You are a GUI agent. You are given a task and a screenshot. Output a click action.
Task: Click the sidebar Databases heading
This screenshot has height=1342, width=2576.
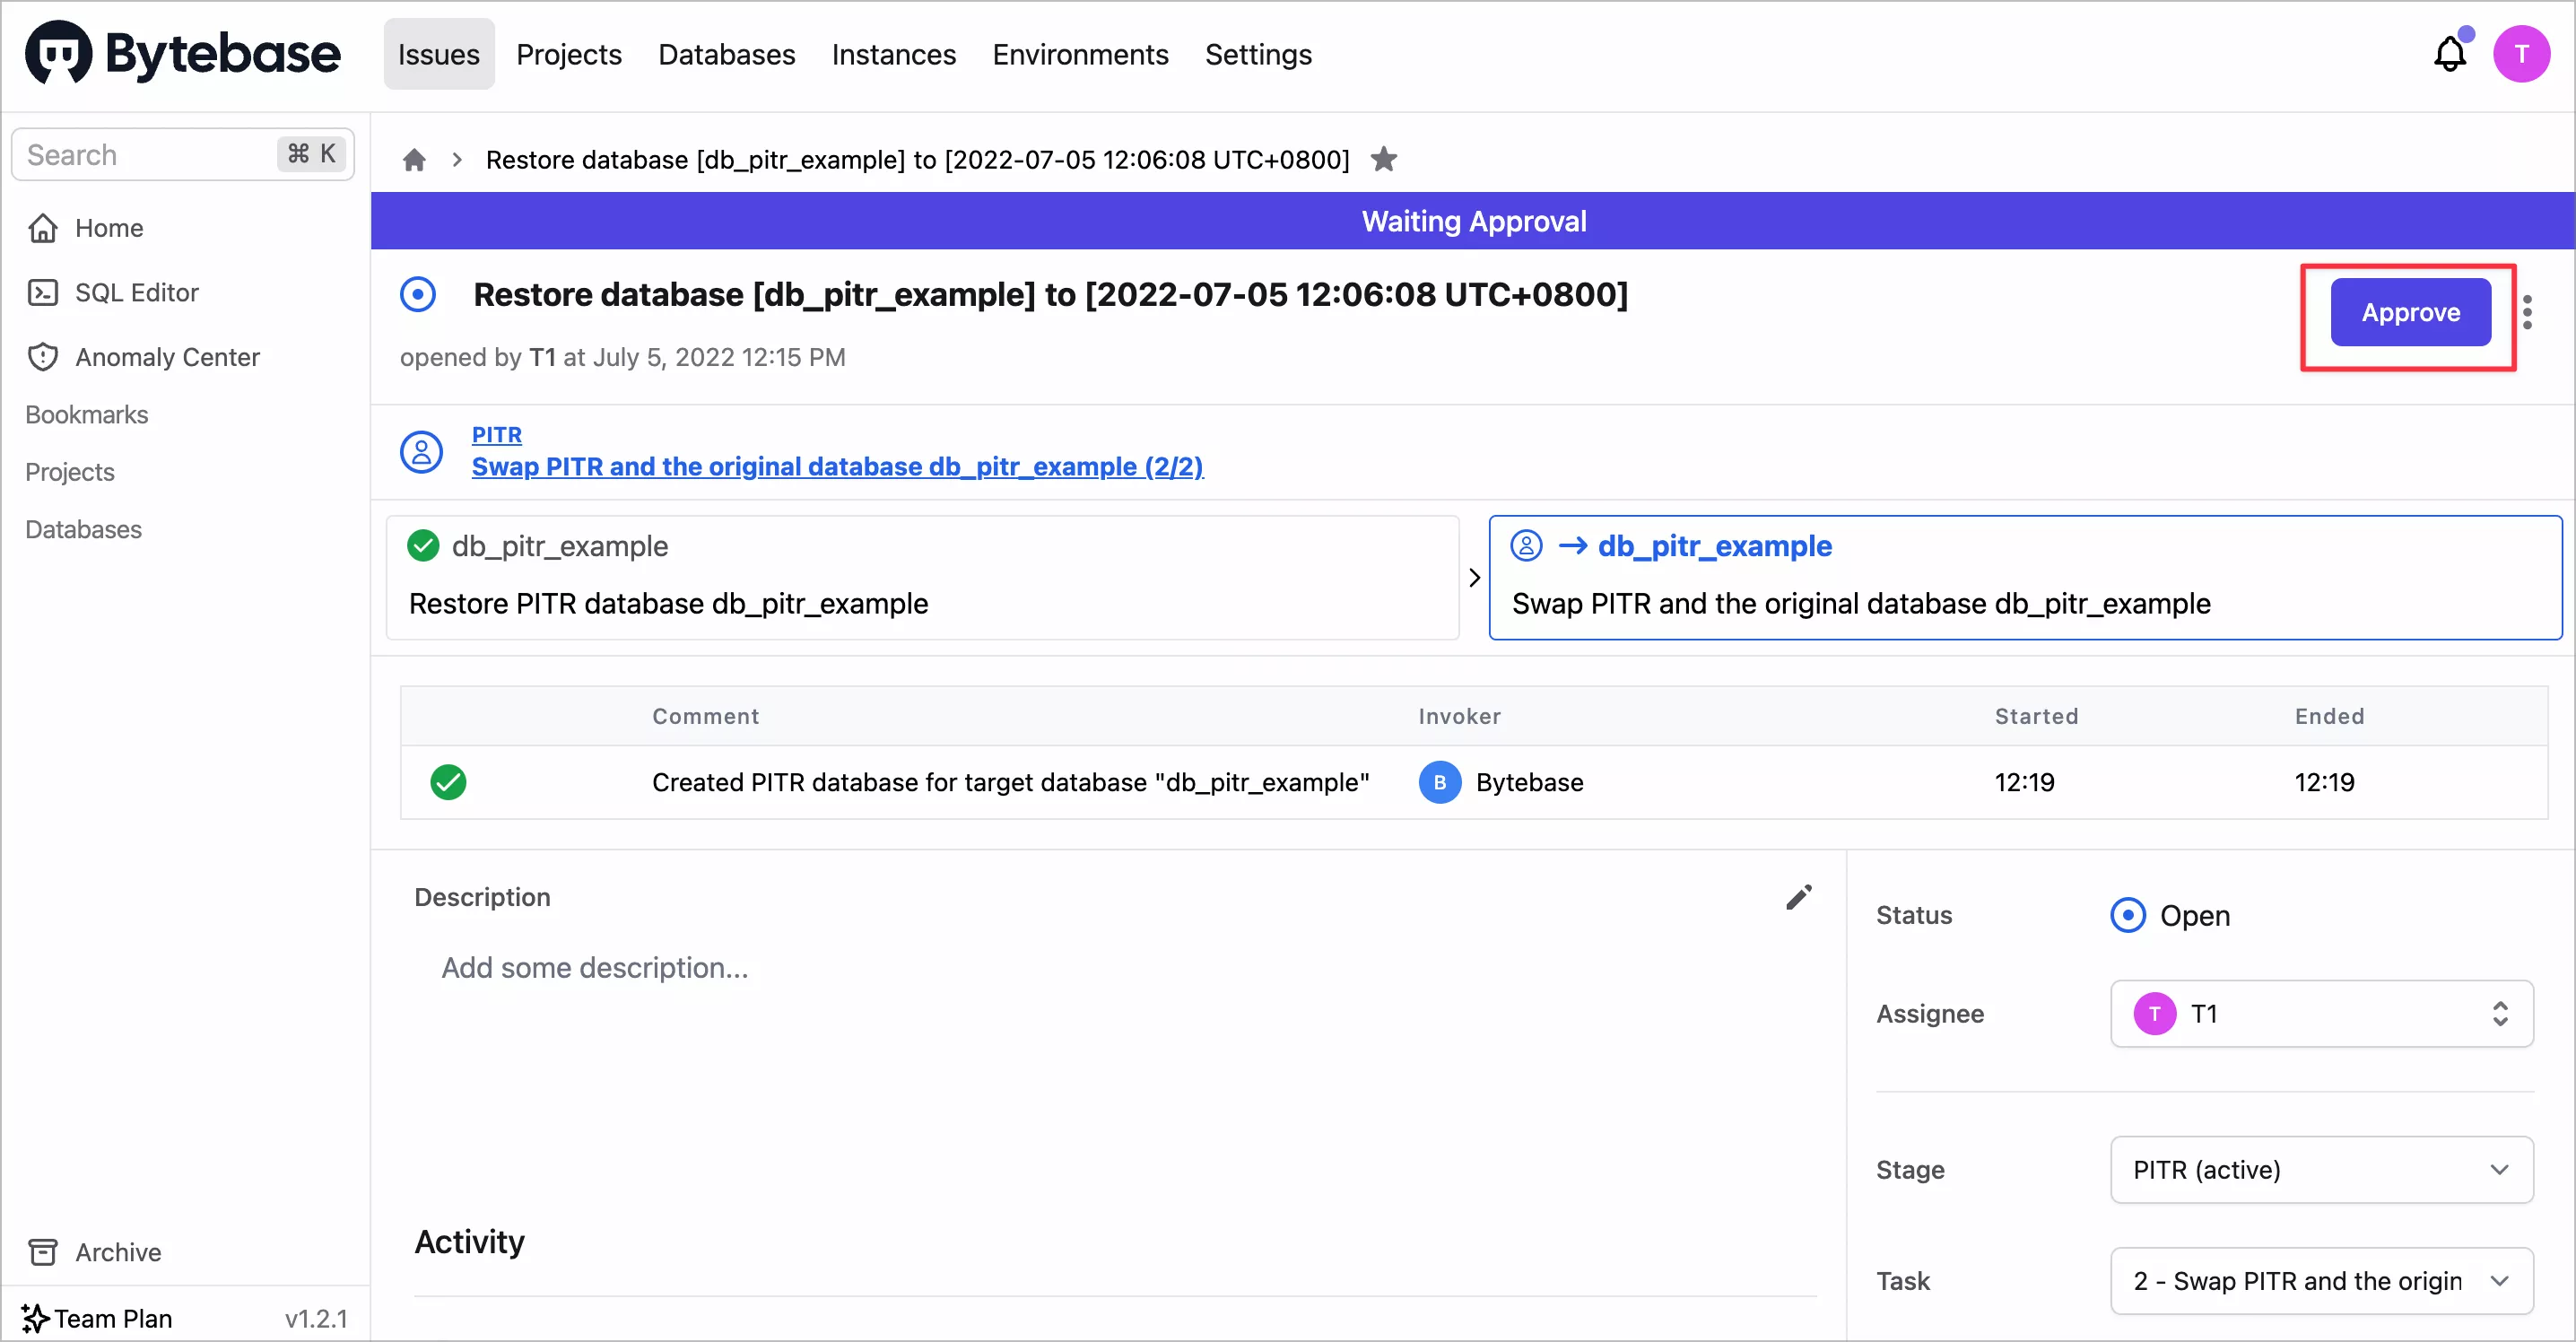coord(84,529)
